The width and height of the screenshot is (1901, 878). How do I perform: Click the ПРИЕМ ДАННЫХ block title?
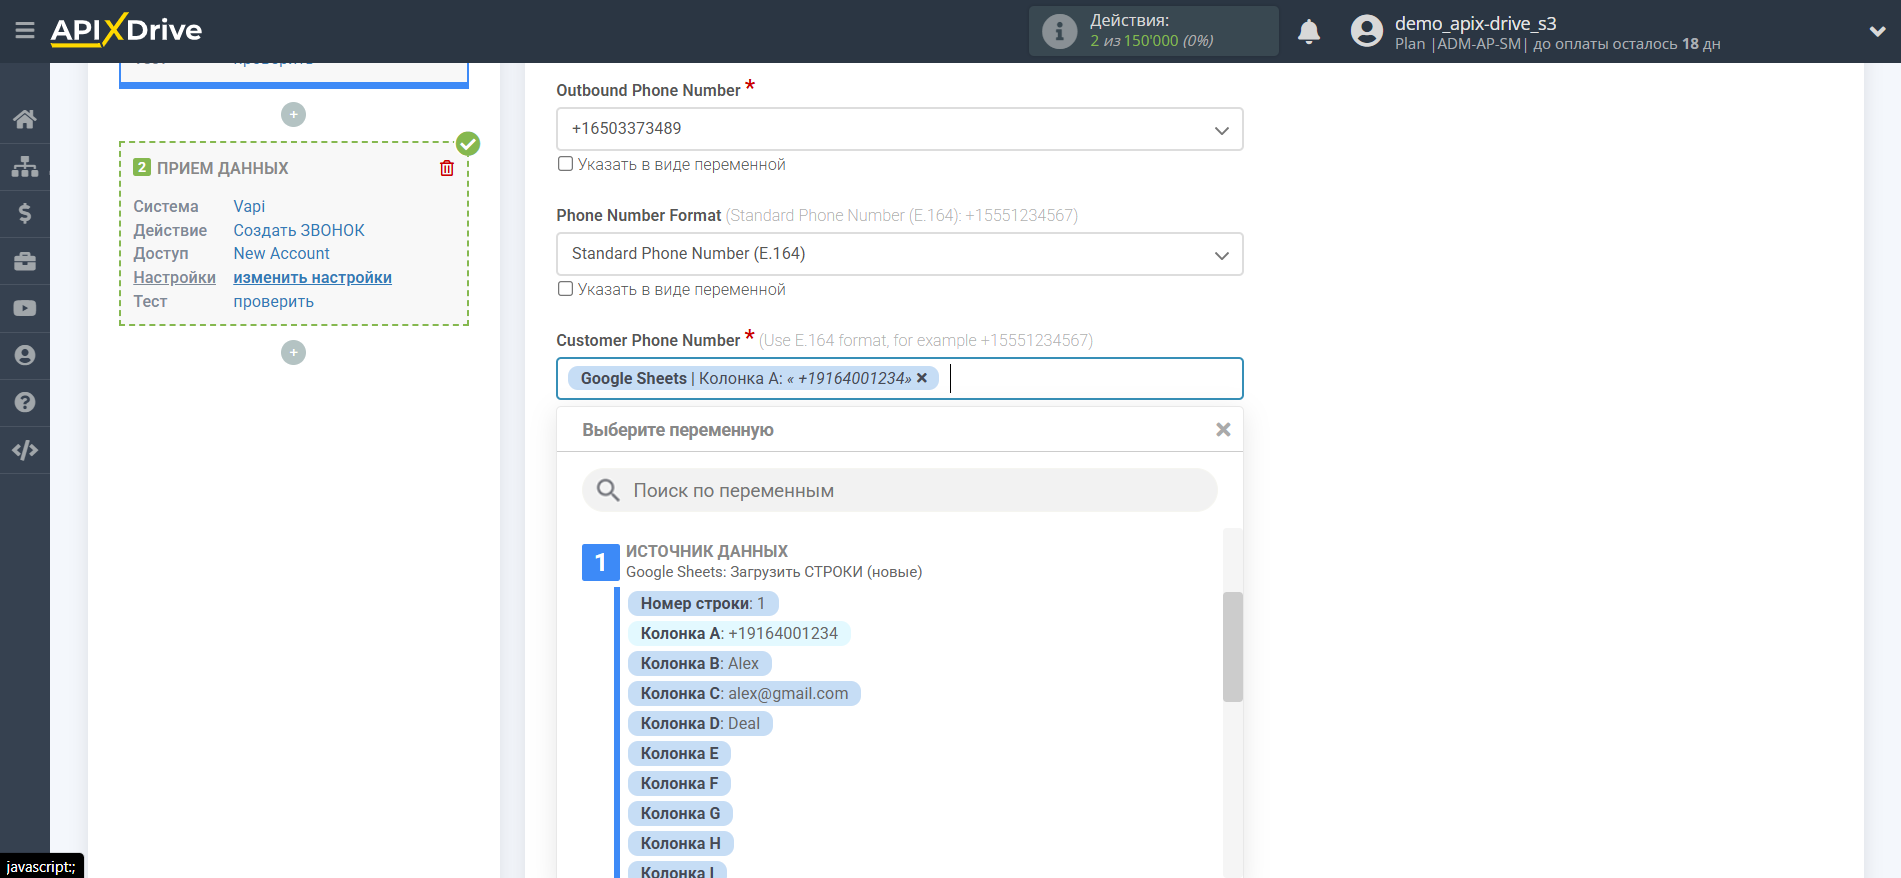pos(223,168)
